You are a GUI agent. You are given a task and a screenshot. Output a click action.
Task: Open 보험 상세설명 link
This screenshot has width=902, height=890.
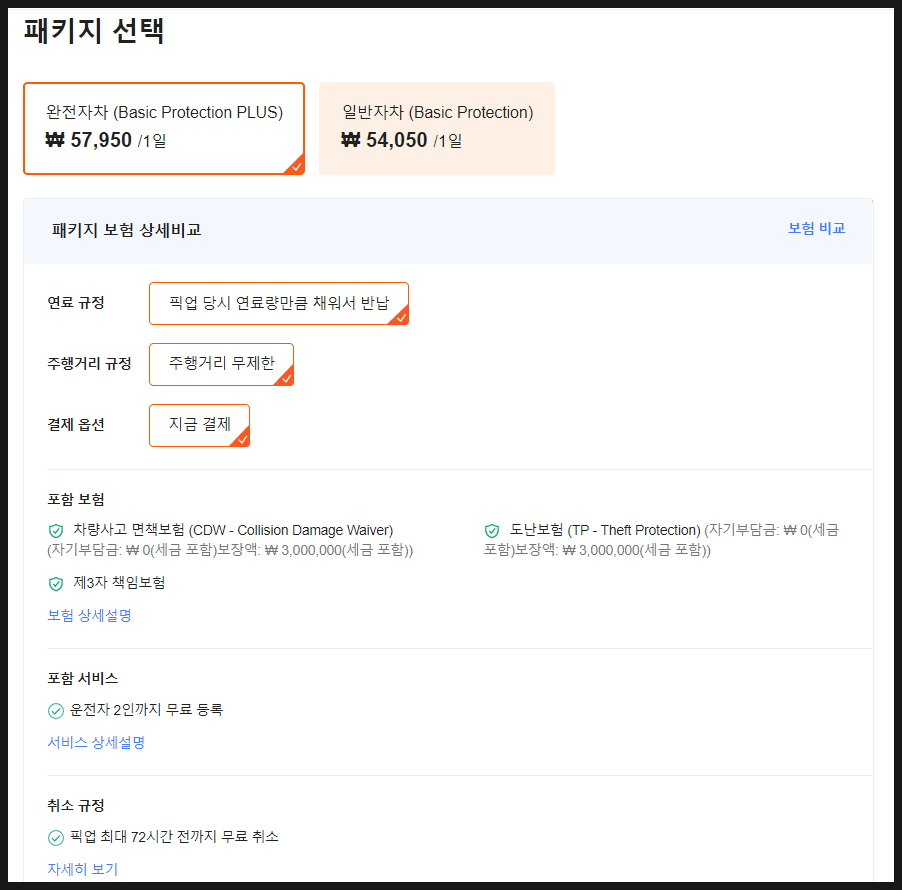[x=89, y=616]
